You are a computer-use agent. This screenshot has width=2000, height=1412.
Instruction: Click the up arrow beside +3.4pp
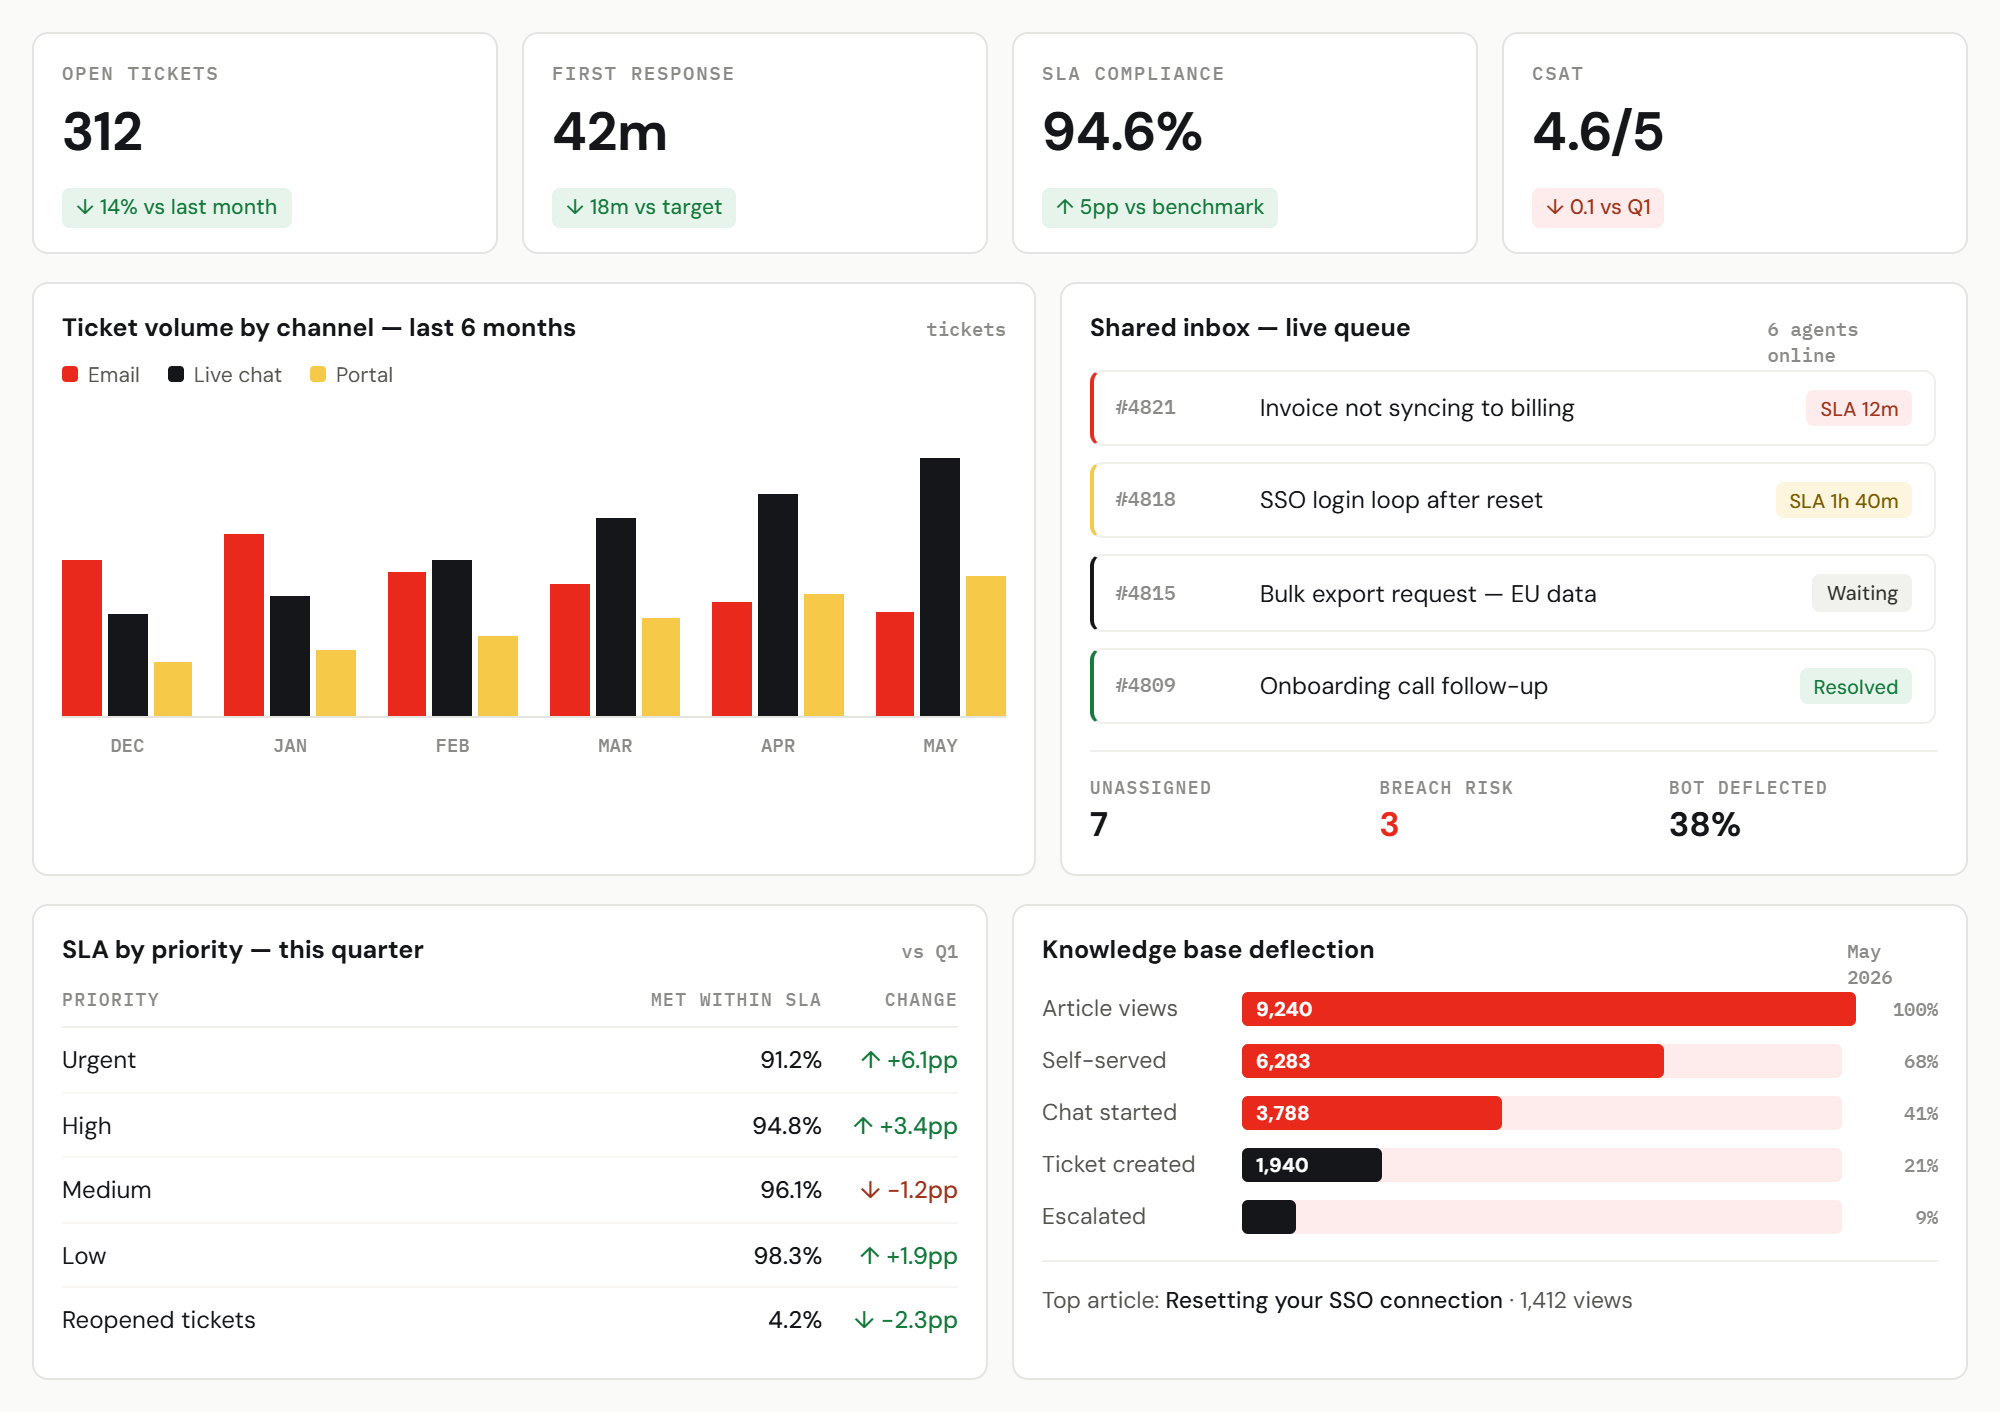click(863, 1126)
